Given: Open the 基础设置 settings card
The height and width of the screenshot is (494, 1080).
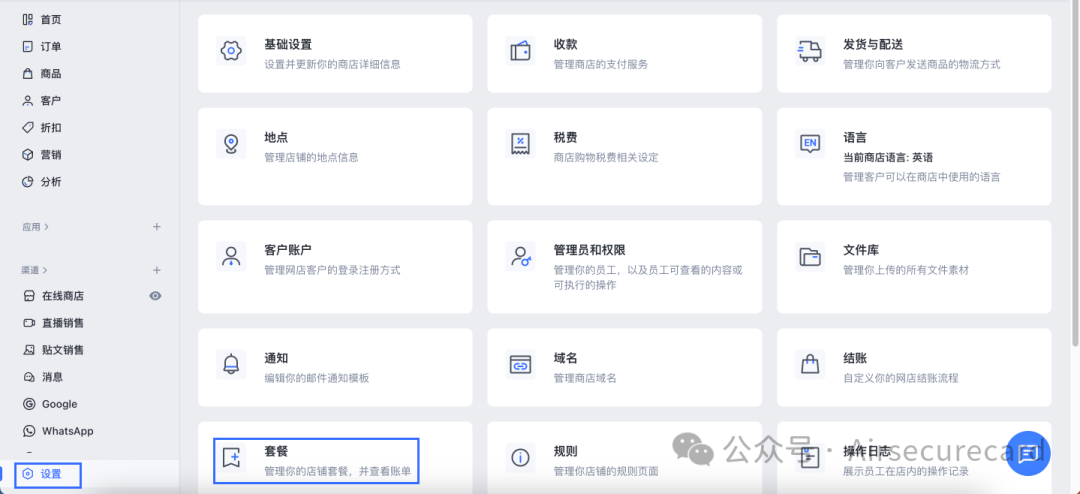Looking at the screenshot, I should click(x=335, y=53).
